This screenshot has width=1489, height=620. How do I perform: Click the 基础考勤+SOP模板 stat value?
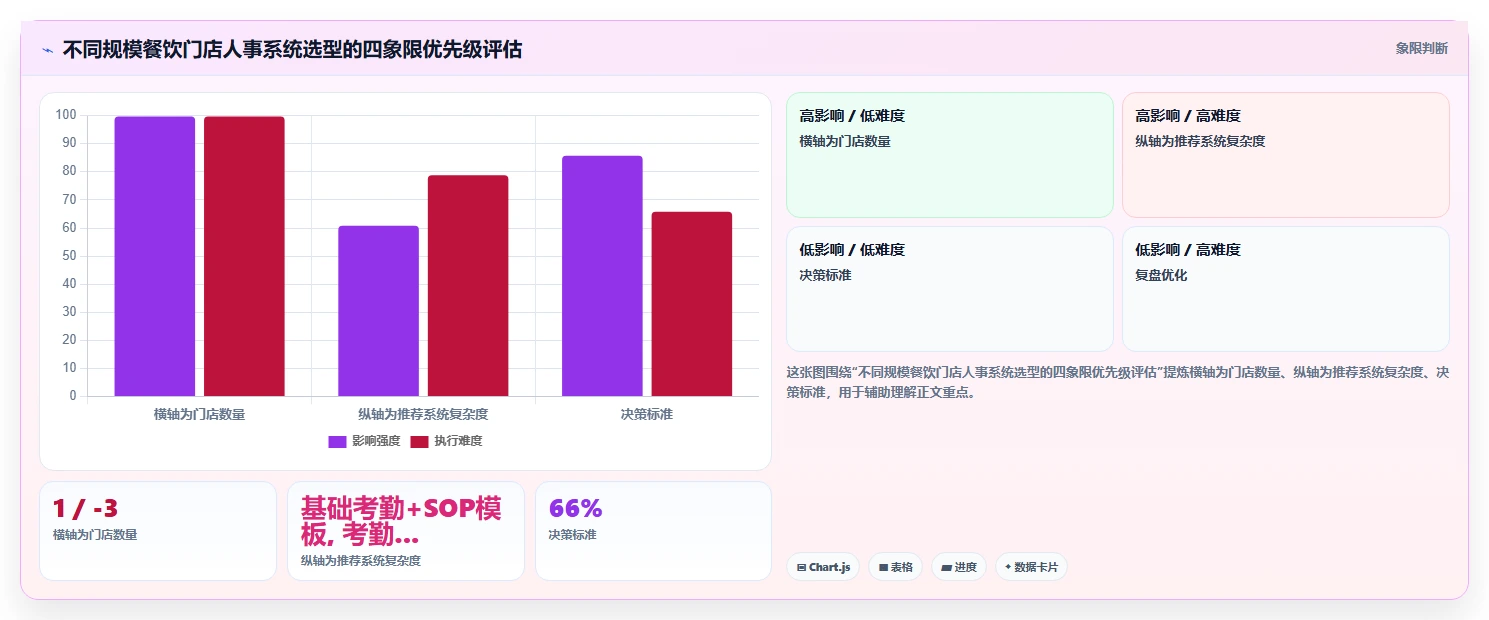click(x=401, y=521)
